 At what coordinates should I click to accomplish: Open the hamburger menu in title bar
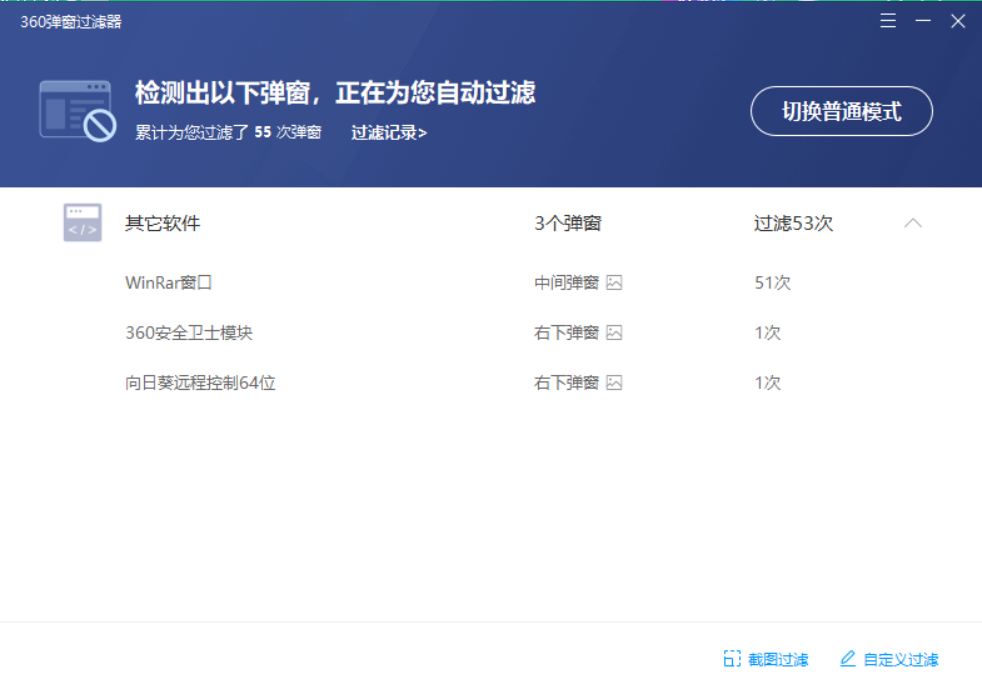[887, 21]
